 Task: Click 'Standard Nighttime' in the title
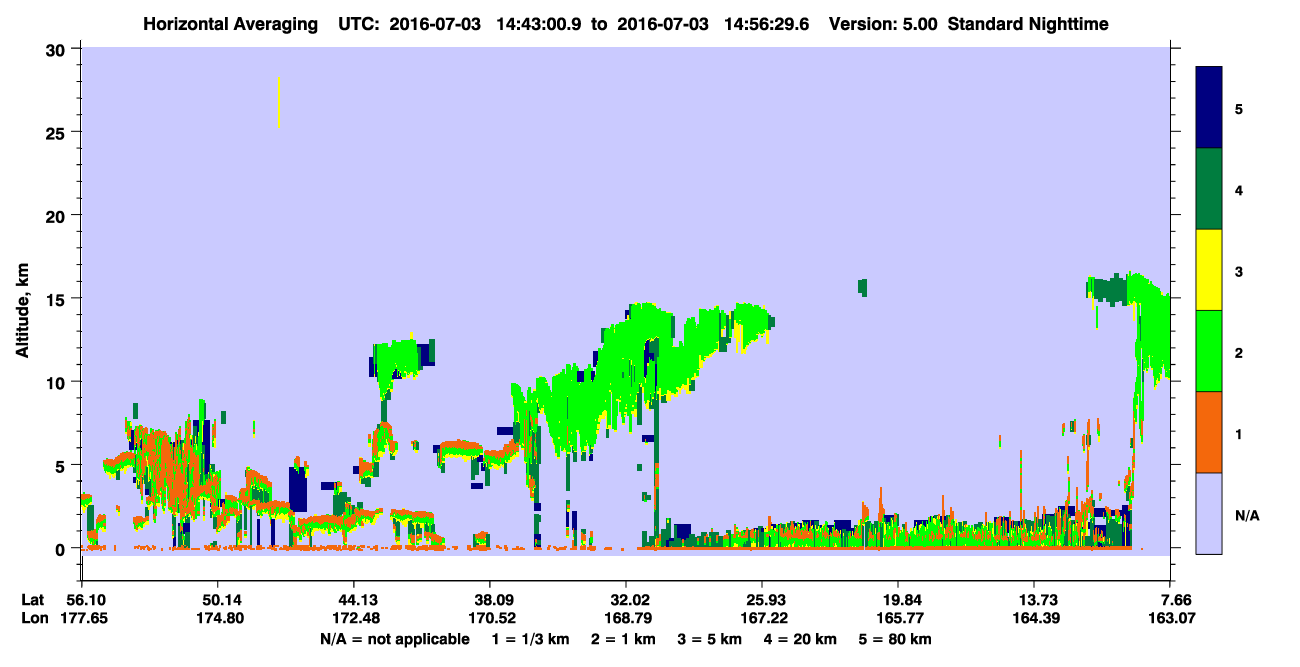click(x=1028, y=24)
